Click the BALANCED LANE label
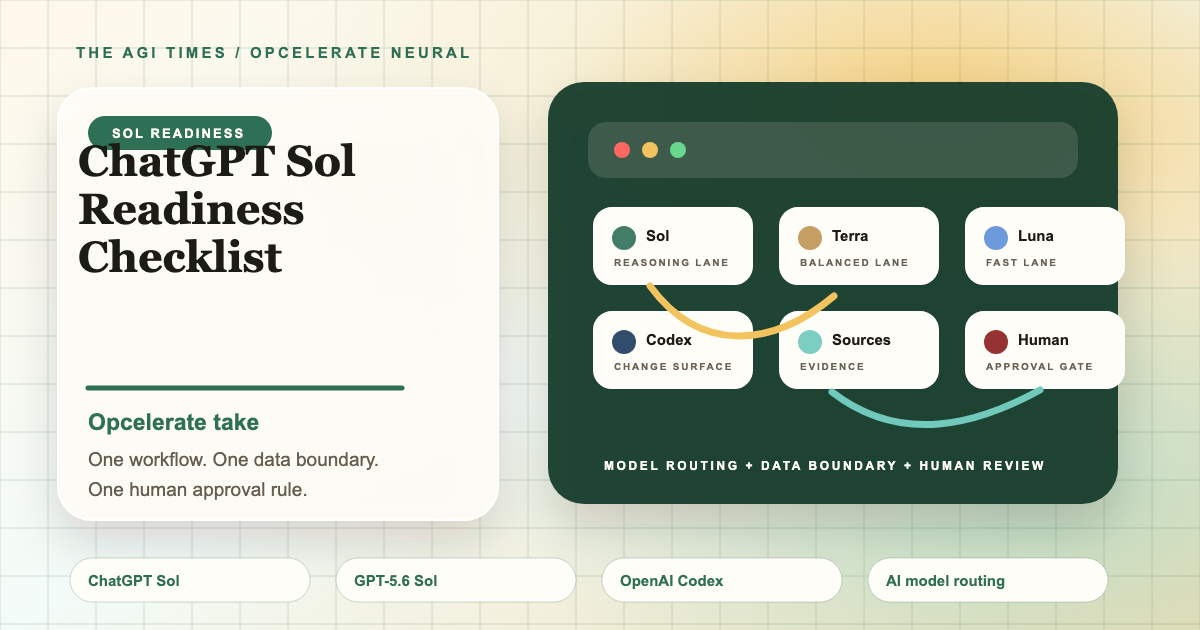The width and height of the screenshot is (1200, 630). 854,263
